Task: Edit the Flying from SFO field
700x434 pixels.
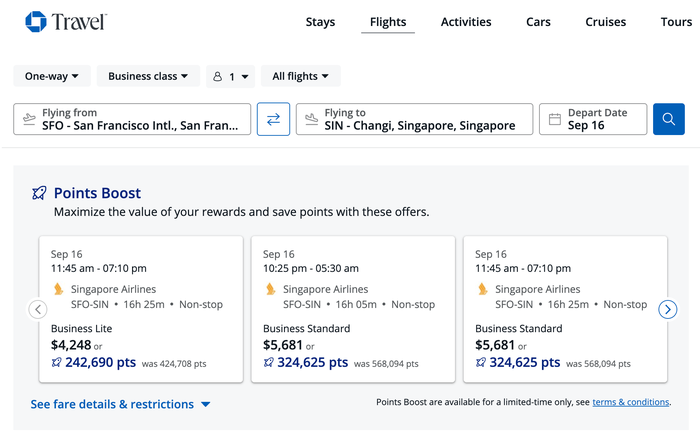Action: click(x=132, y=119)
